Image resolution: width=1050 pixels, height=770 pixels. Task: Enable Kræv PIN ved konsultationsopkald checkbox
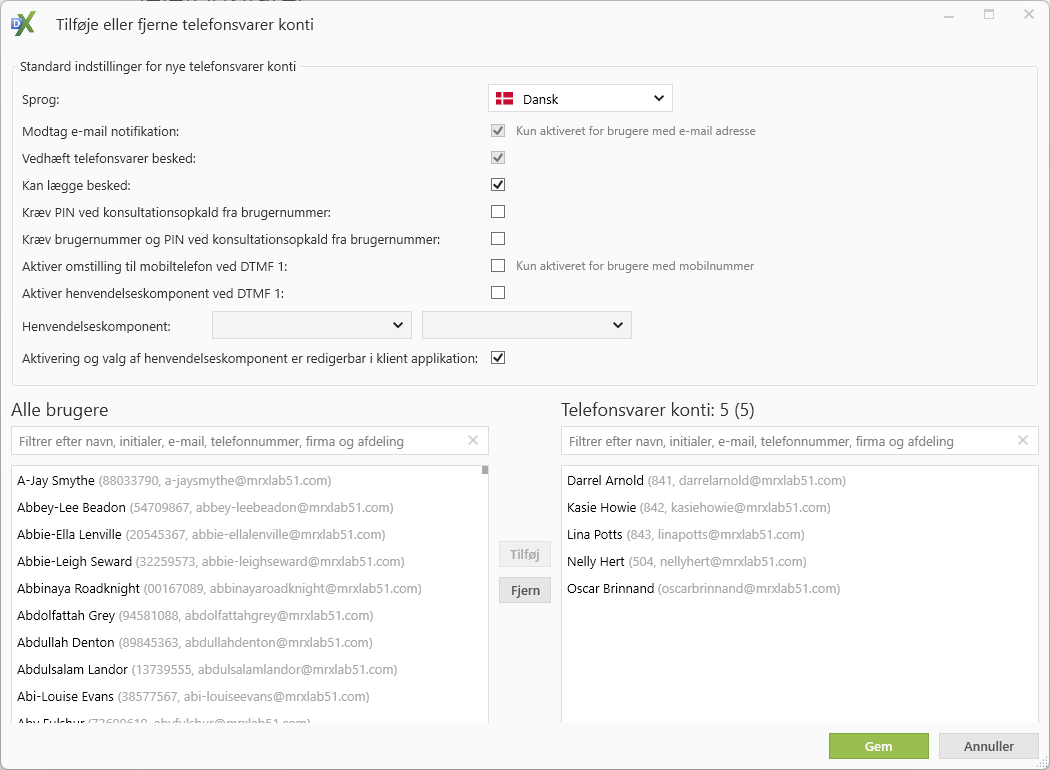(x=498, y=212)
